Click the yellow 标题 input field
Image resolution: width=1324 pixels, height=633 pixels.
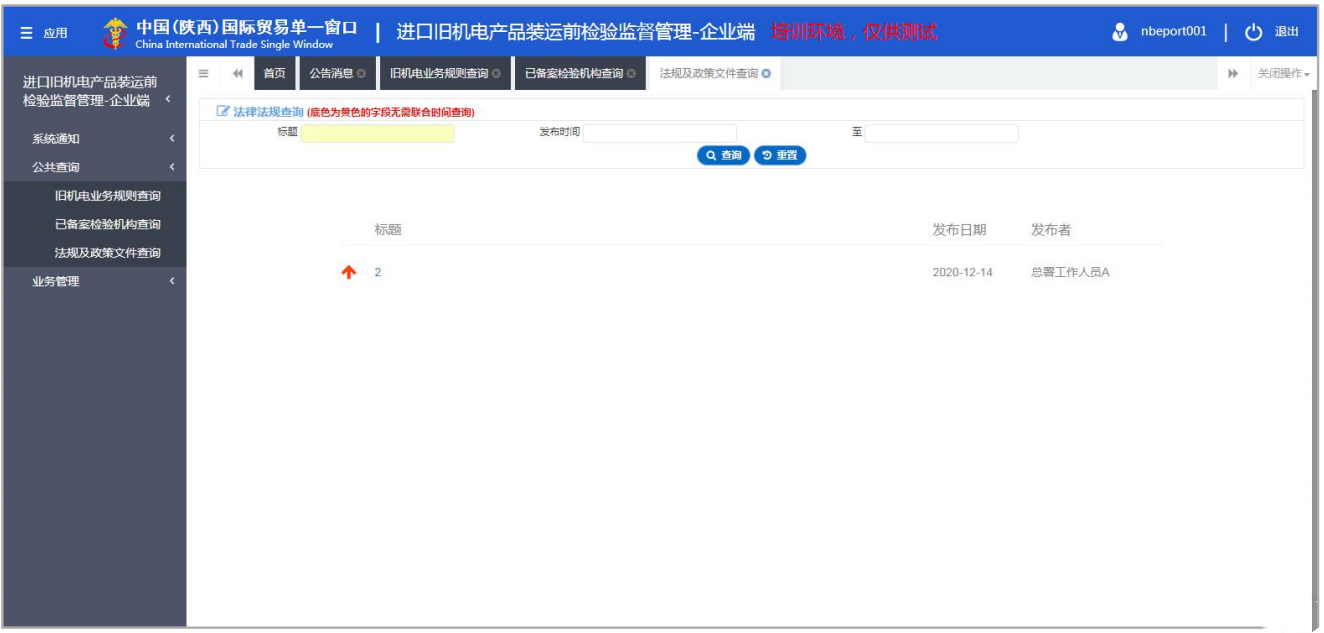(x=377, y=133)
